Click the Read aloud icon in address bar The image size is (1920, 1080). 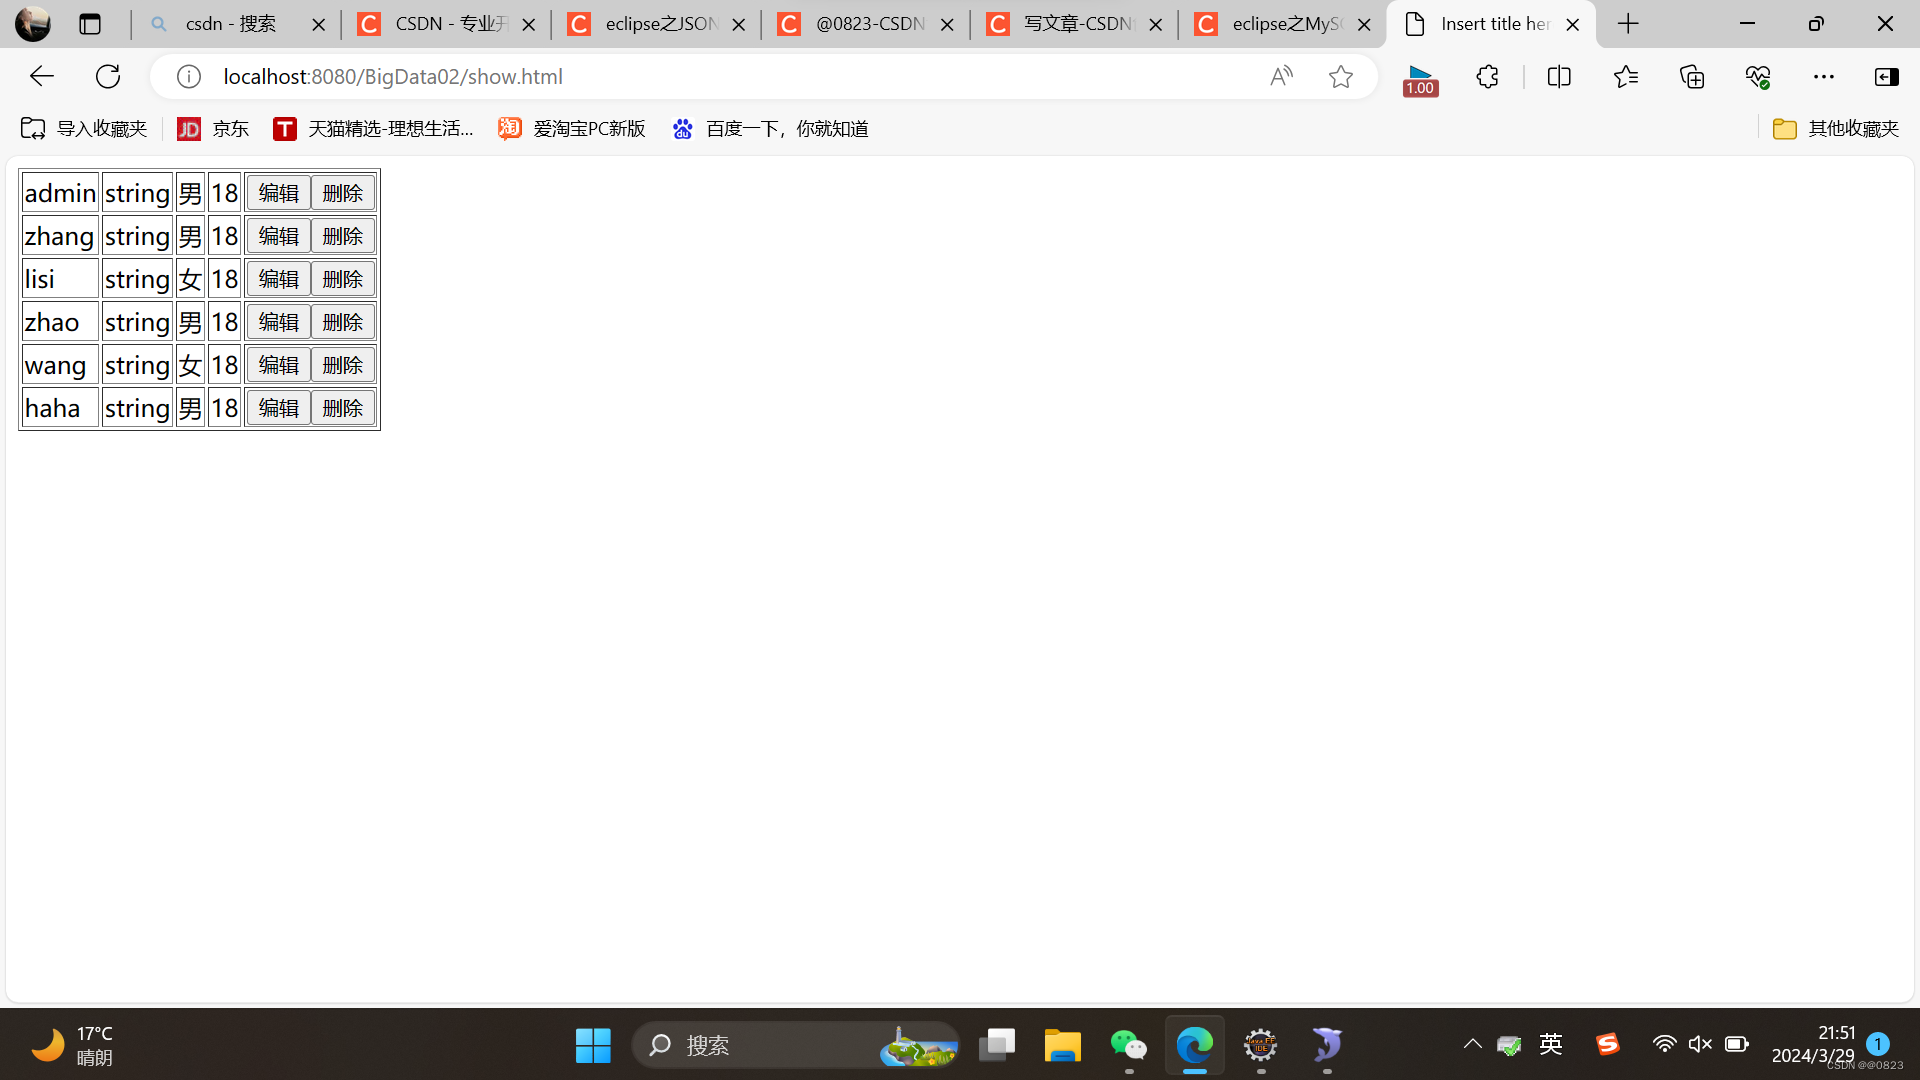click(x=1281, y=76)
